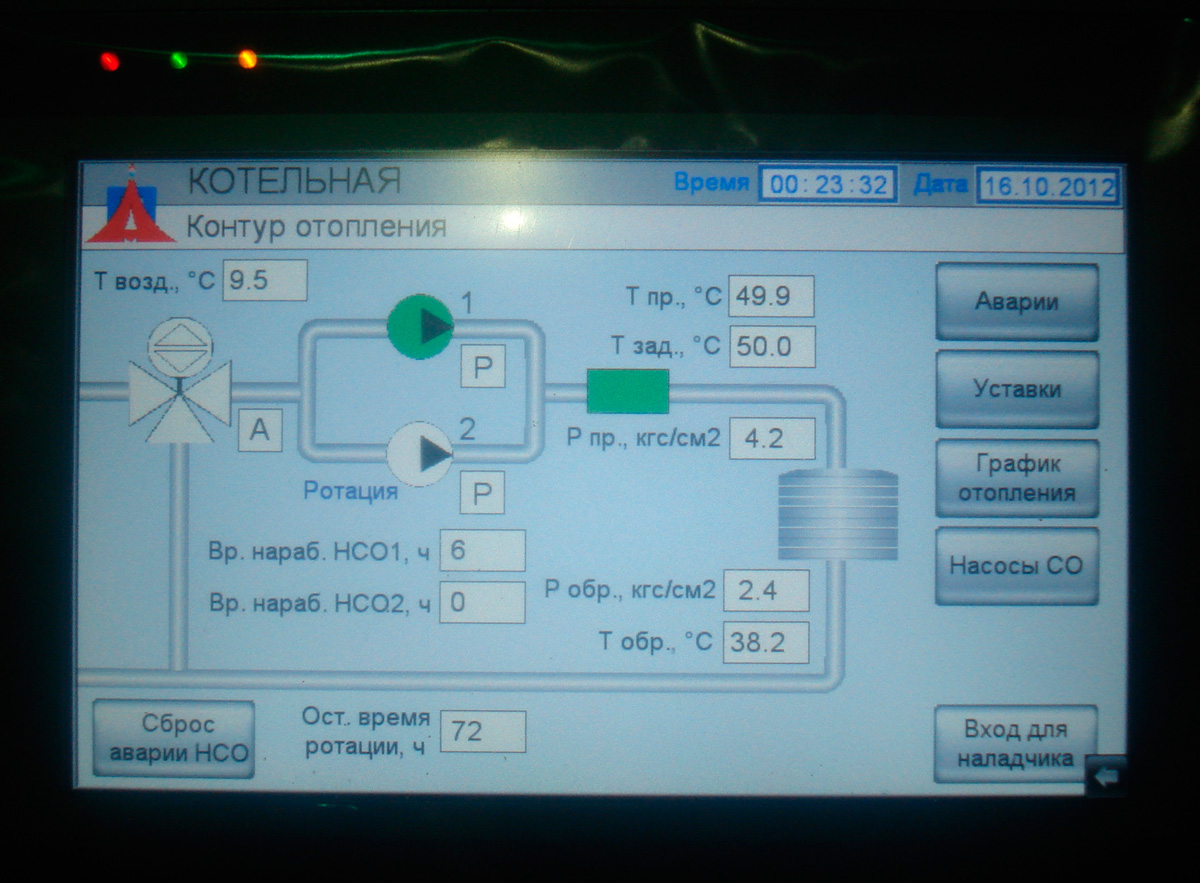This screenshot has height=883, width=1200.
Task: Click the green running pump 1 icon
Action: click(421, 326)
